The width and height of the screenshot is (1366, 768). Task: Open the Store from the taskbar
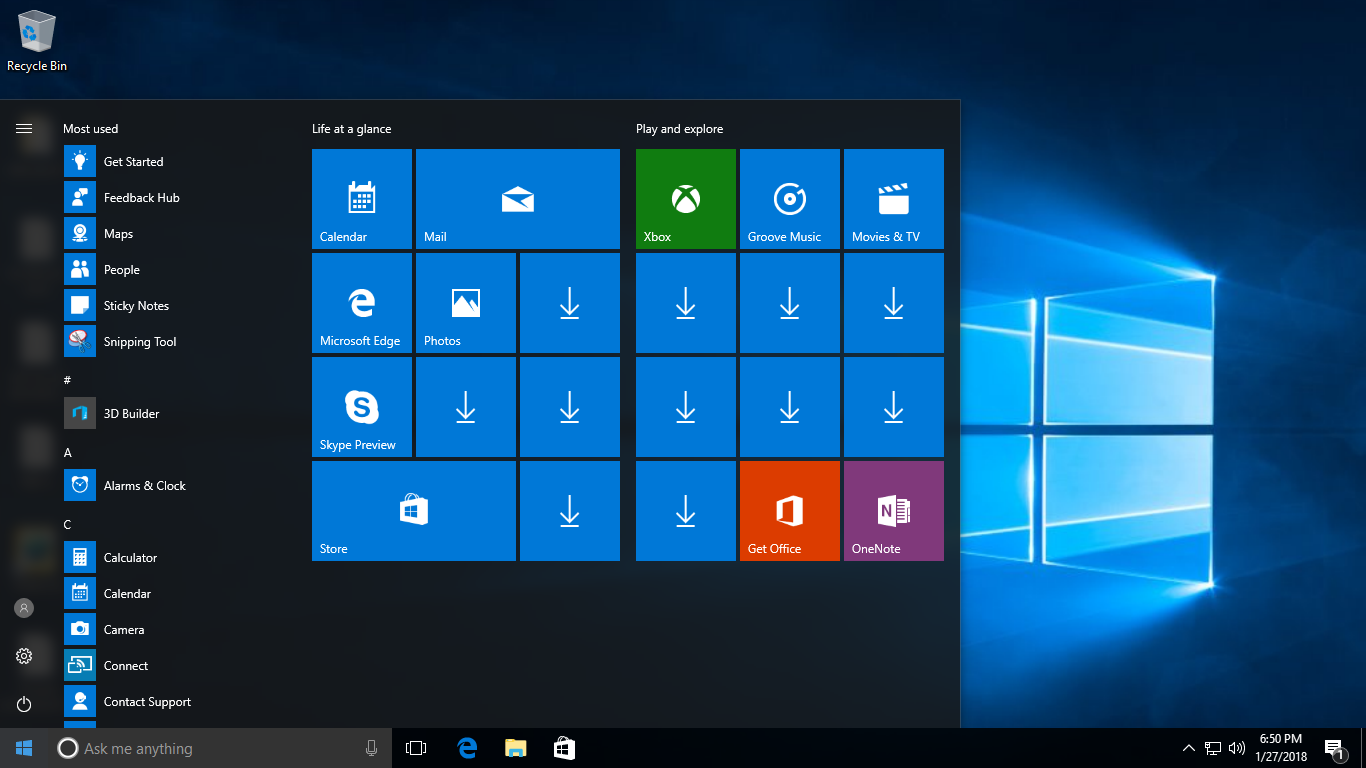click(x=564, y=748)
